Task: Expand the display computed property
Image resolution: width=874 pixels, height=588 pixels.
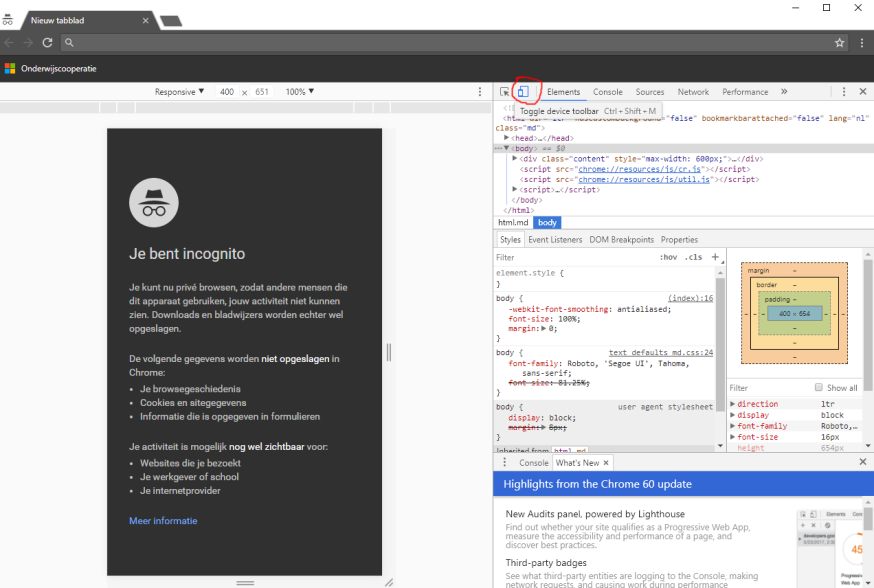Action: pos(733,415)
